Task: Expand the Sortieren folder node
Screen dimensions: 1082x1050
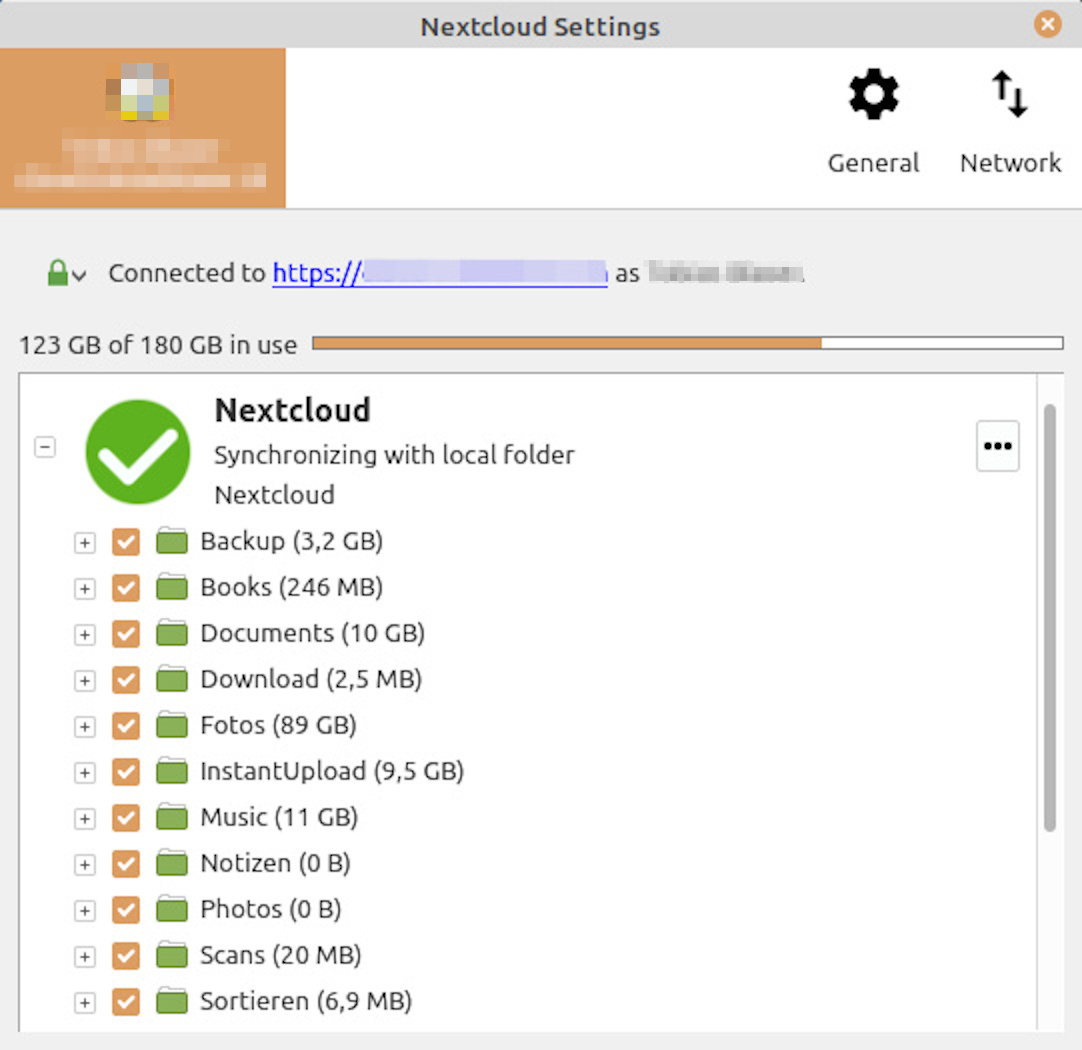Action: pyautogui.click(x=85, y=1002)
